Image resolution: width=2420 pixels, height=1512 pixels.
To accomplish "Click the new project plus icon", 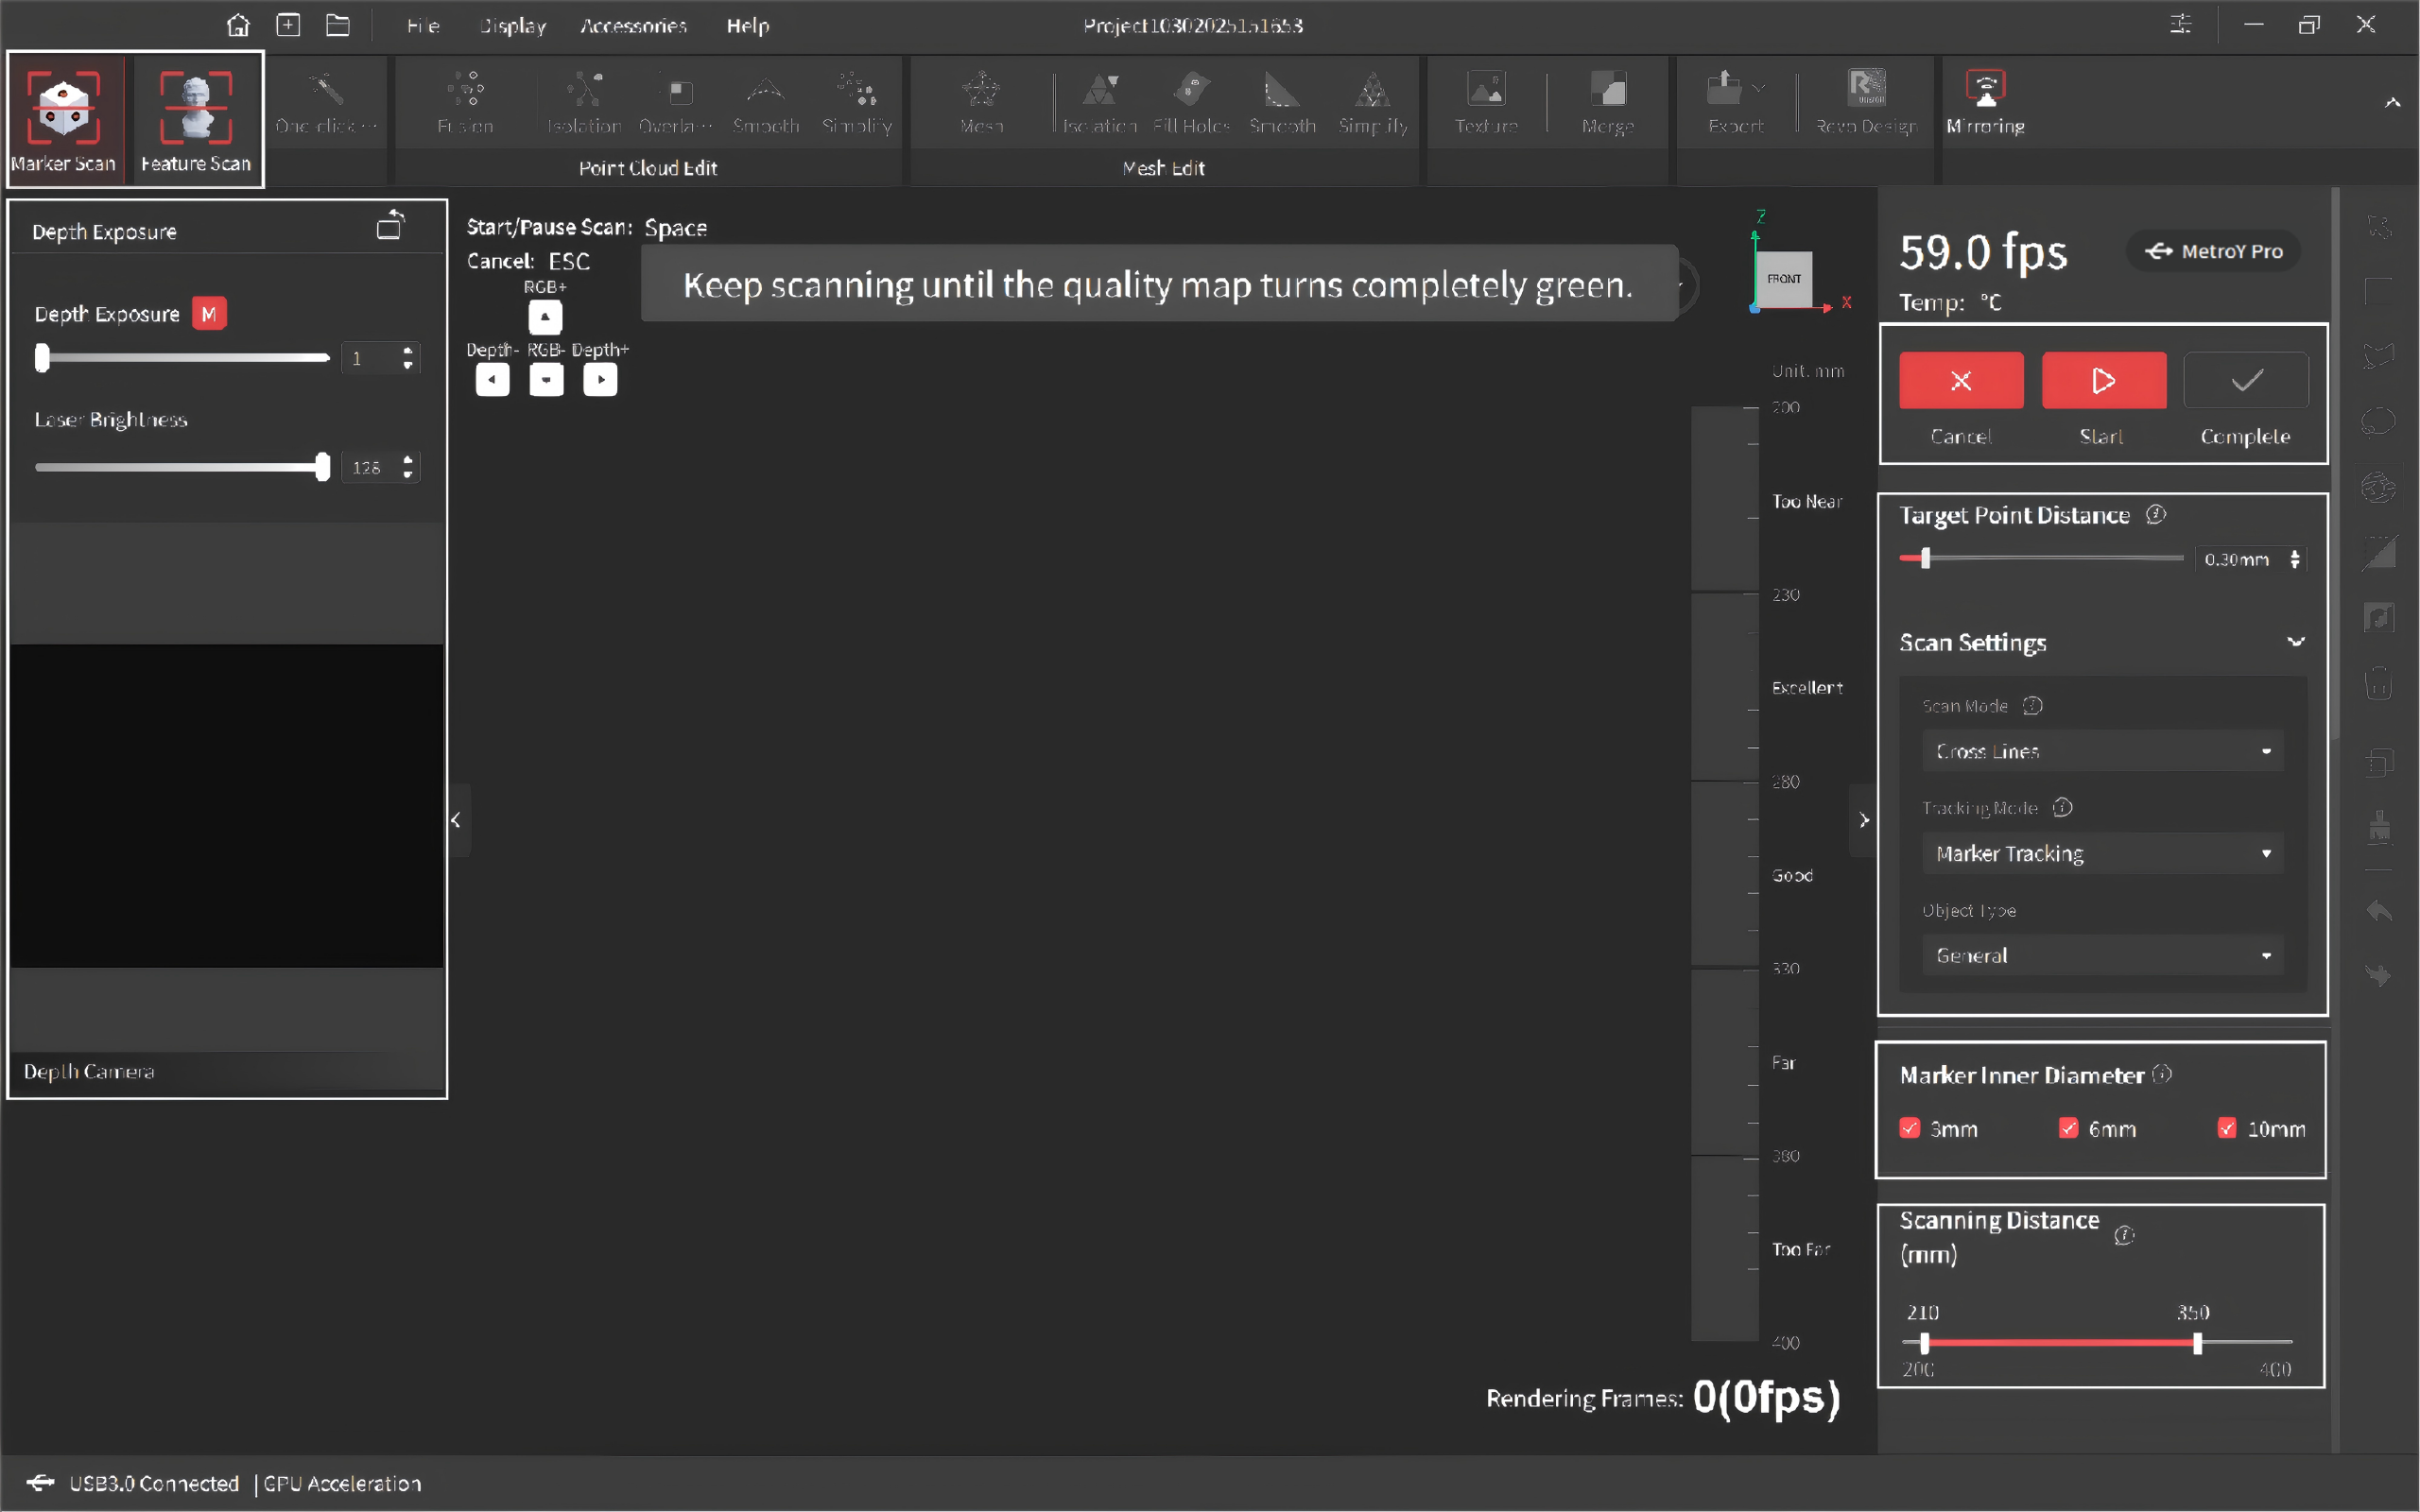I will pos(288,25).
